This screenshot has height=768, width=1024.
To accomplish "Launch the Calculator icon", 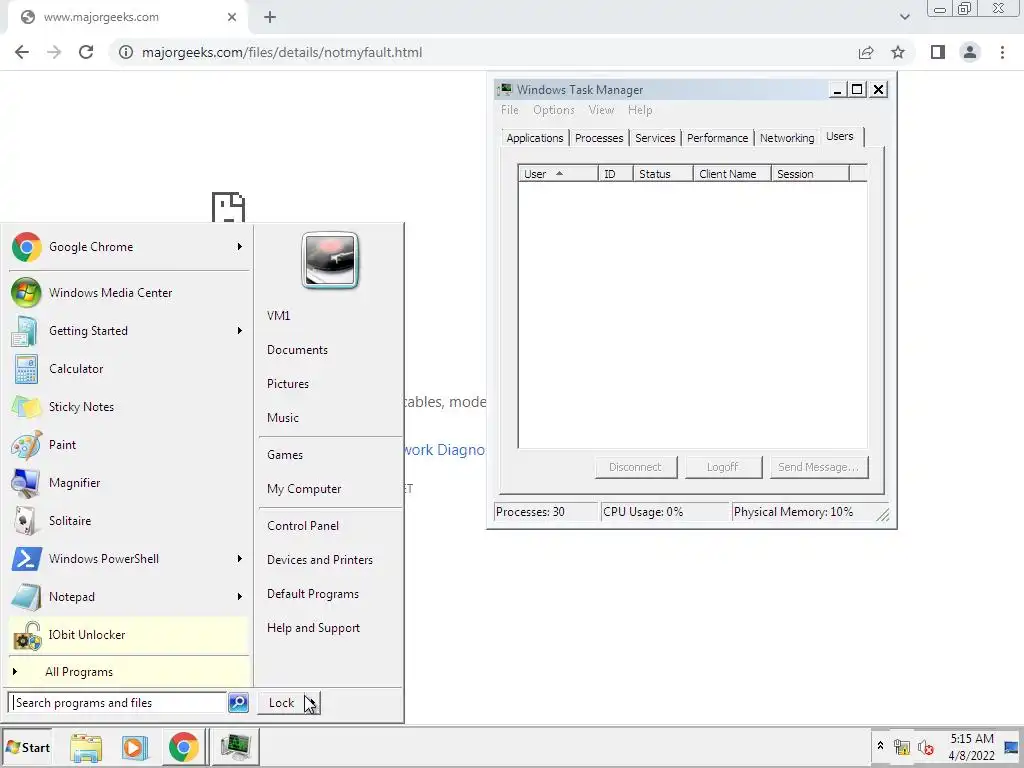I will [26, 369].
